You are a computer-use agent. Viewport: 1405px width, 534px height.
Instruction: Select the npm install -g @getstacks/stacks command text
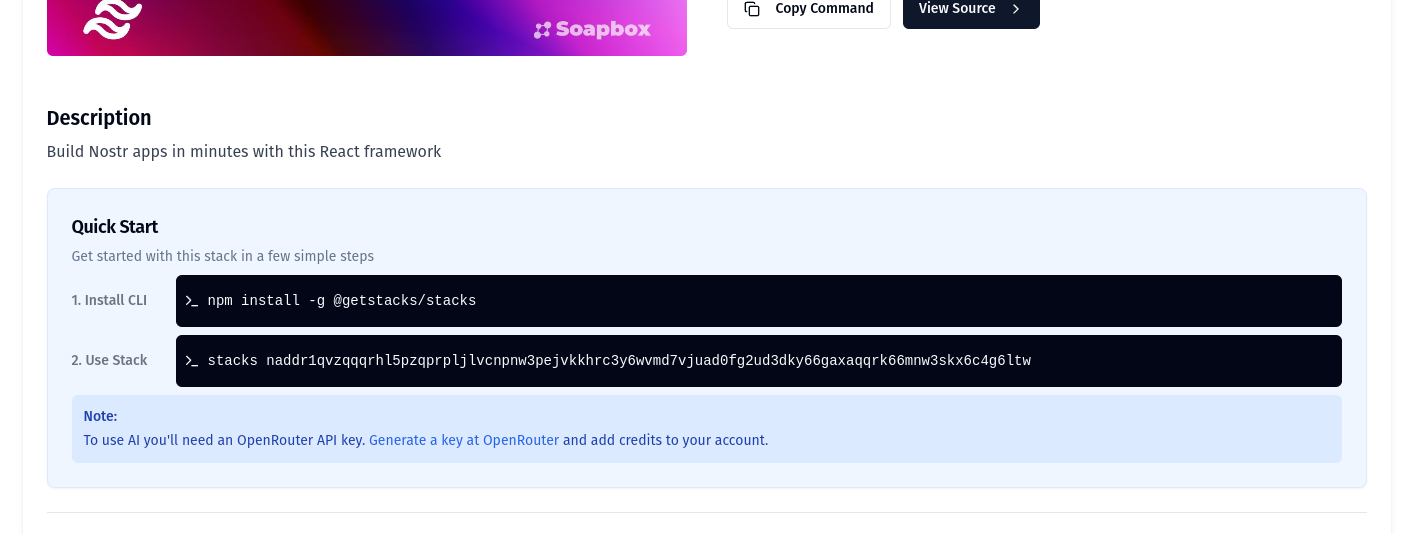coord(341,301)
